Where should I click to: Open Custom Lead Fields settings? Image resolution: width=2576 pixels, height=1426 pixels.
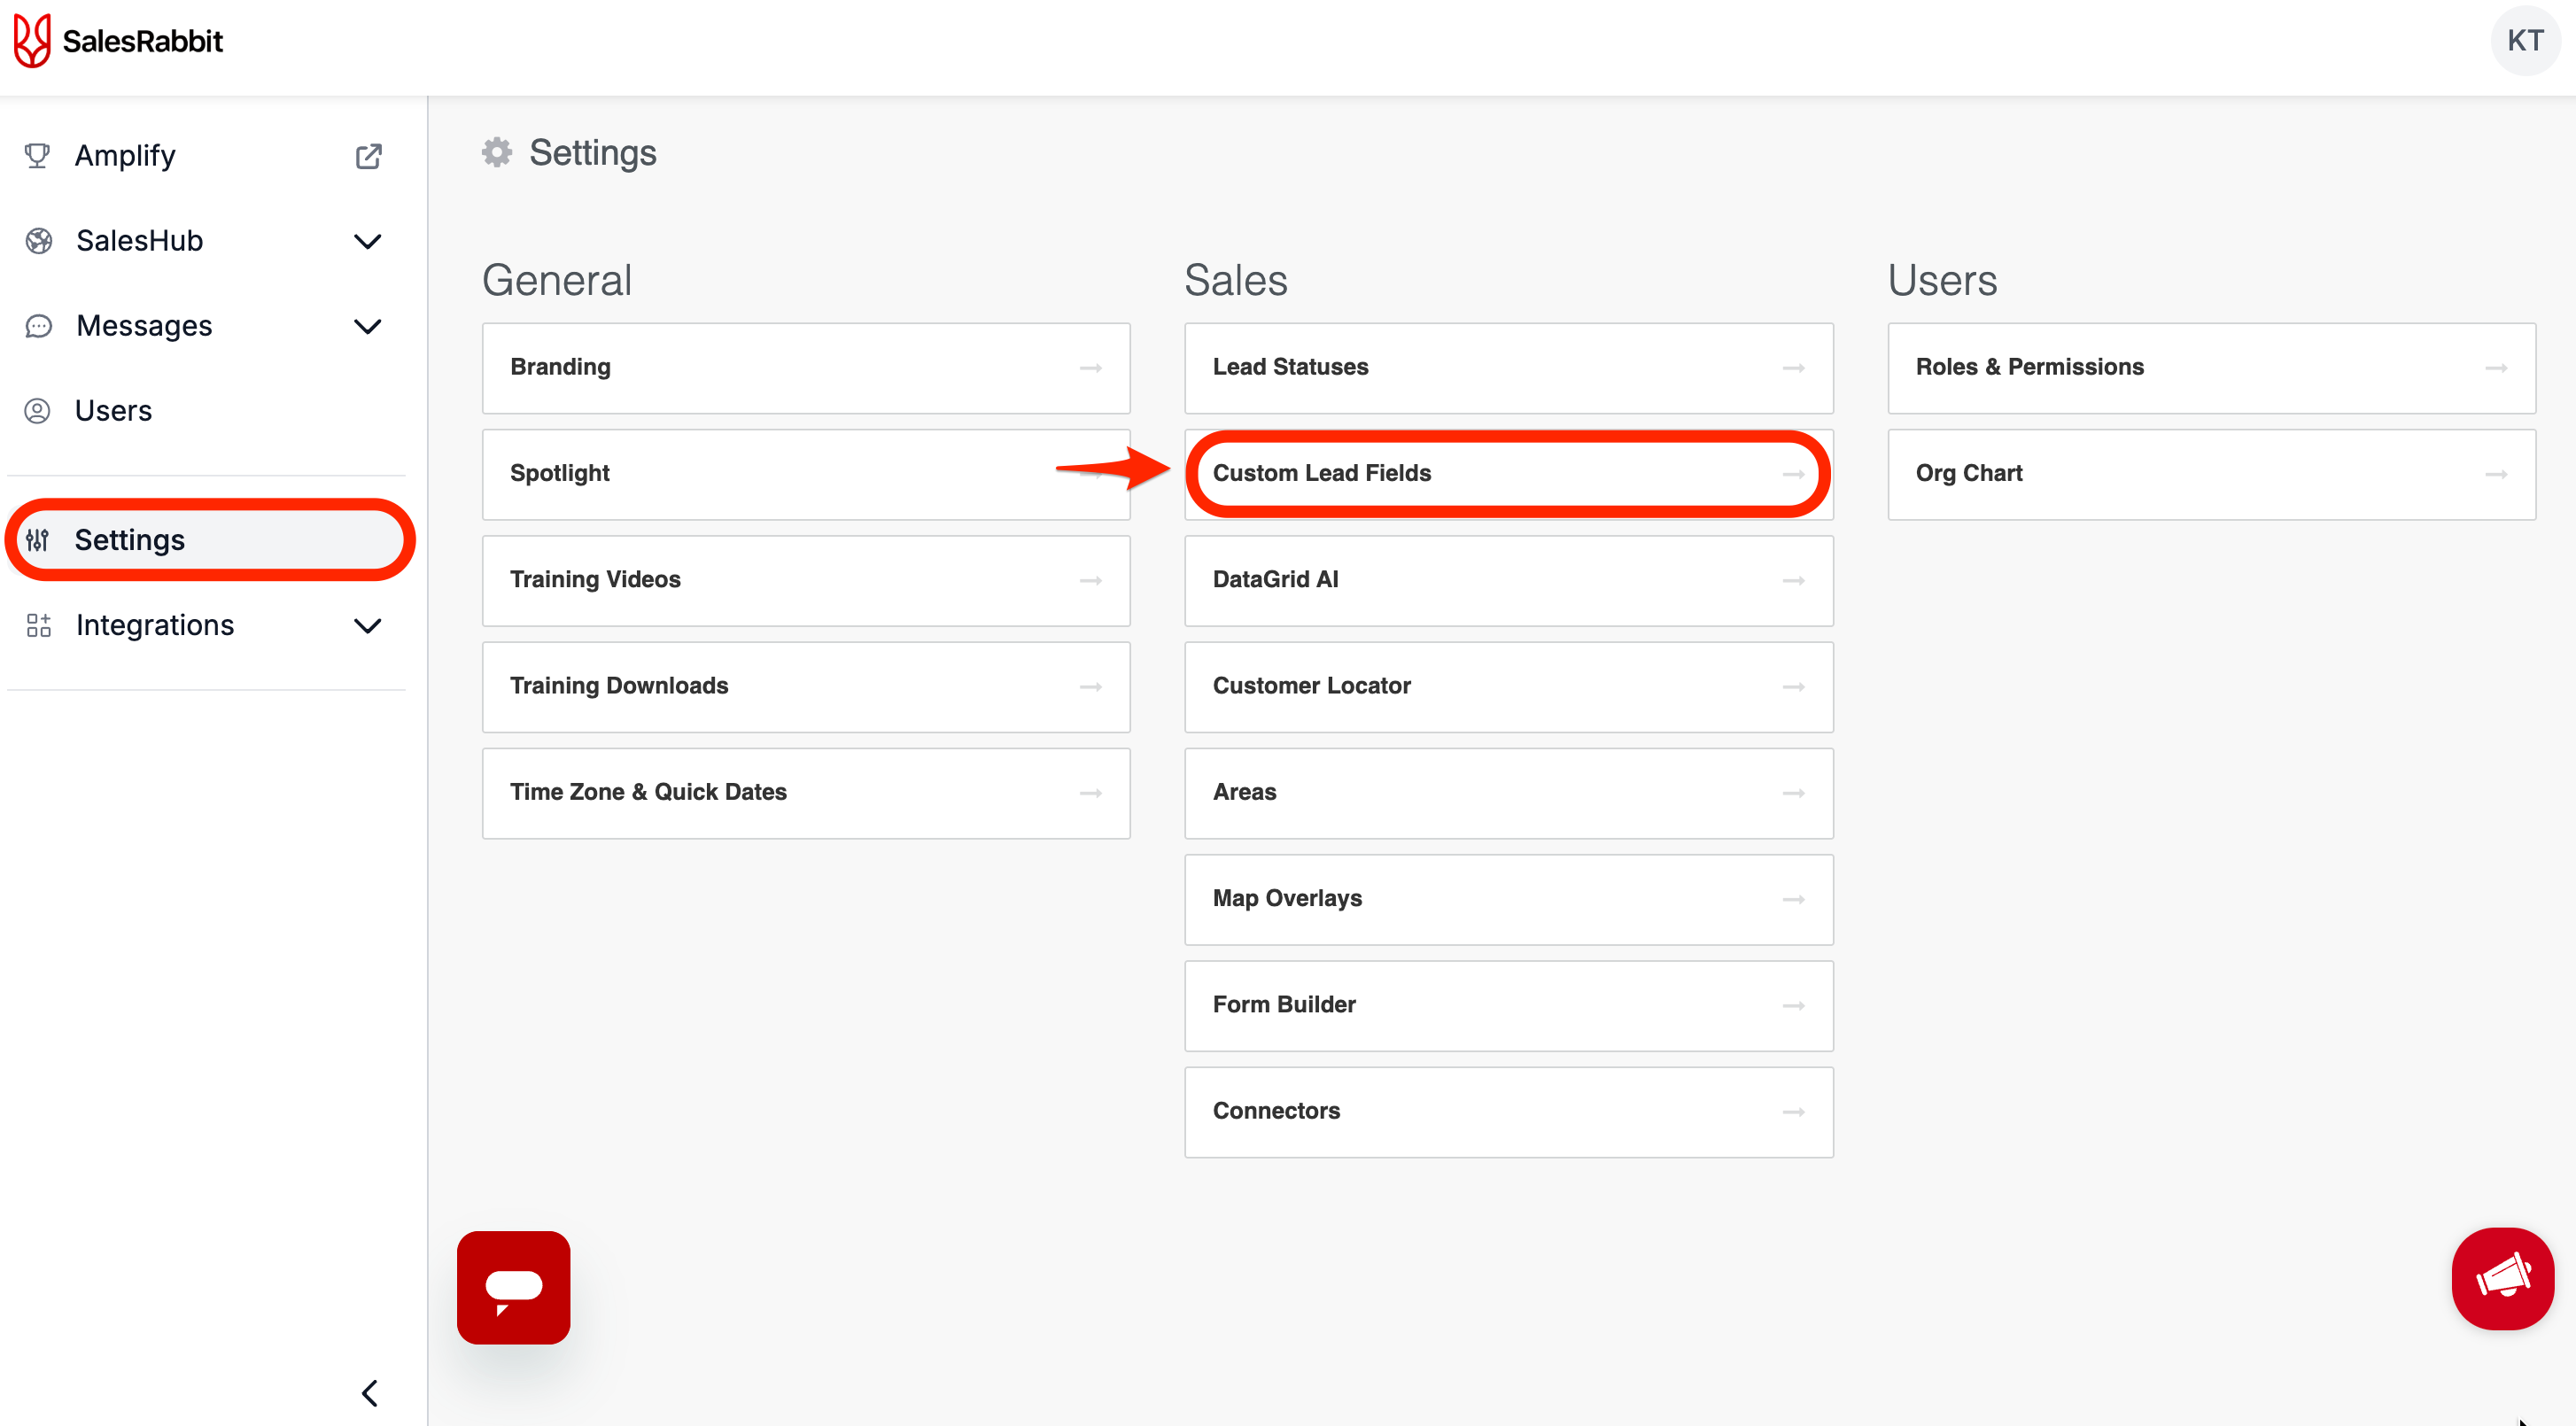coord(1508,474)
